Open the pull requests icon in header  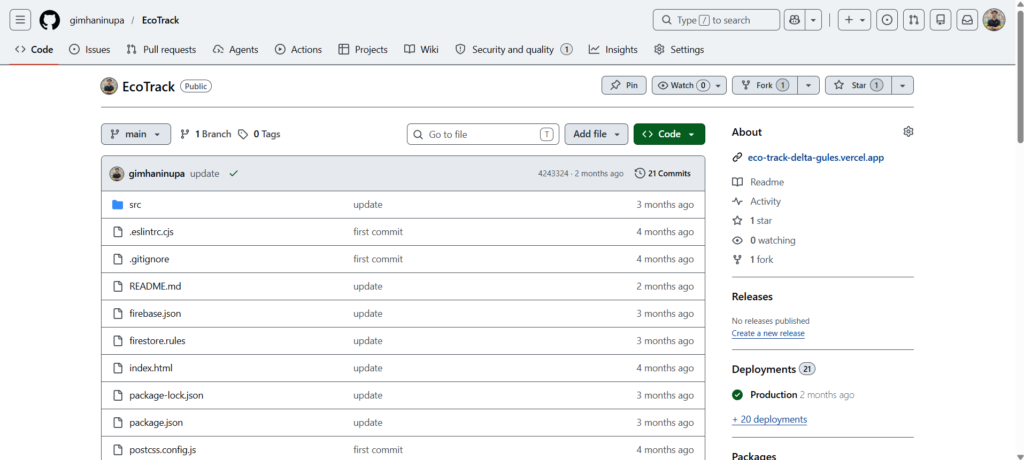pyautogui.click(x=914, y=20)
